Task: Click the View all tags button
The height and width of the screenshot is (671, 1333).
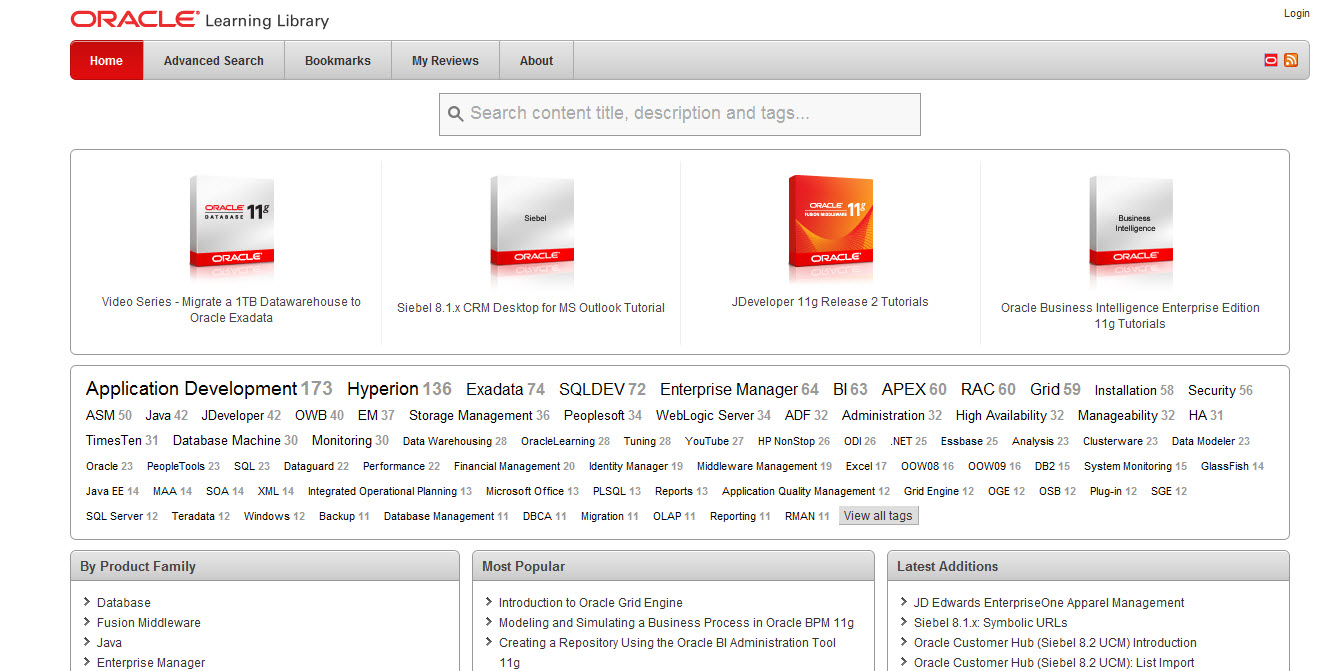Action: [x=878, y=516]
